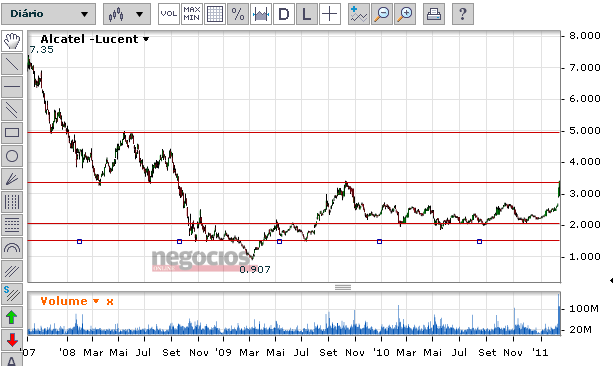
Task: Open the Diário period dropdown
Action: tap(48, 14)
